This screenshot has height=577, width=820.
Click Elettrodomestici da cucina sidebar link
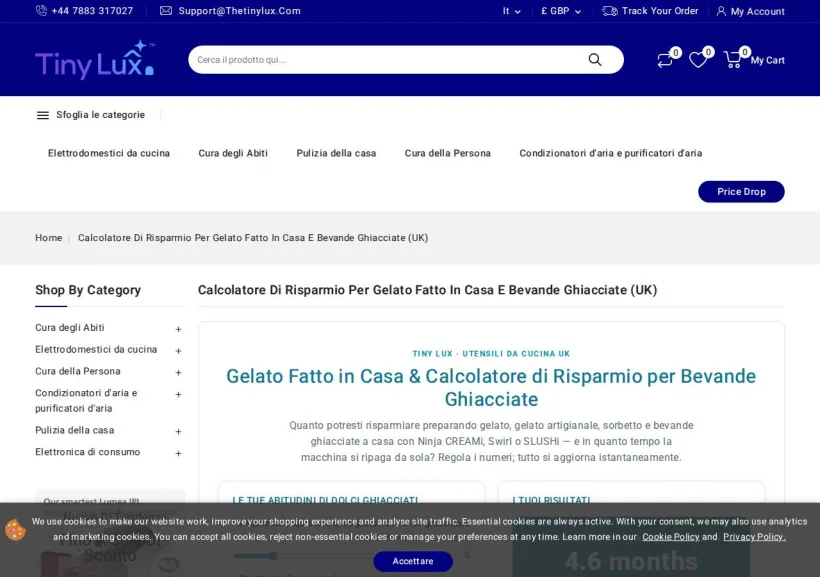tap(96, 349)
